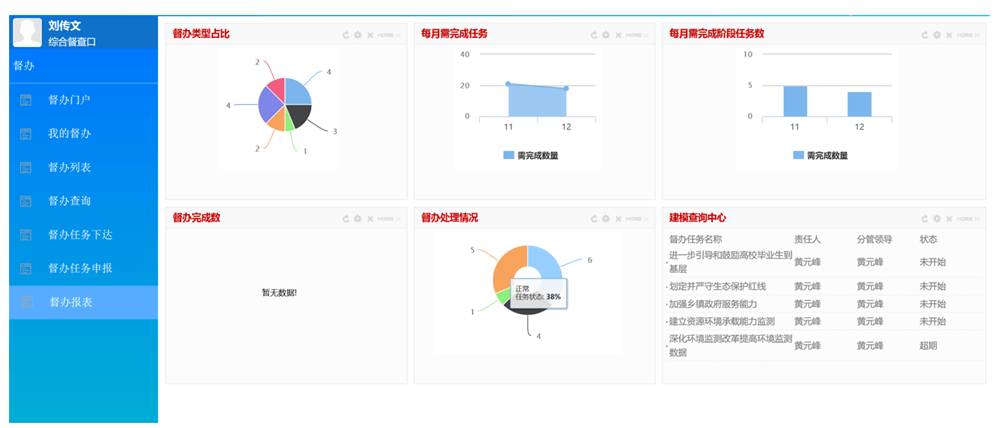The width and height of the screenshot is (1000, 428).
Task: Click refresh icon on 建模查询中心 panel
Action: coord(924,218)
